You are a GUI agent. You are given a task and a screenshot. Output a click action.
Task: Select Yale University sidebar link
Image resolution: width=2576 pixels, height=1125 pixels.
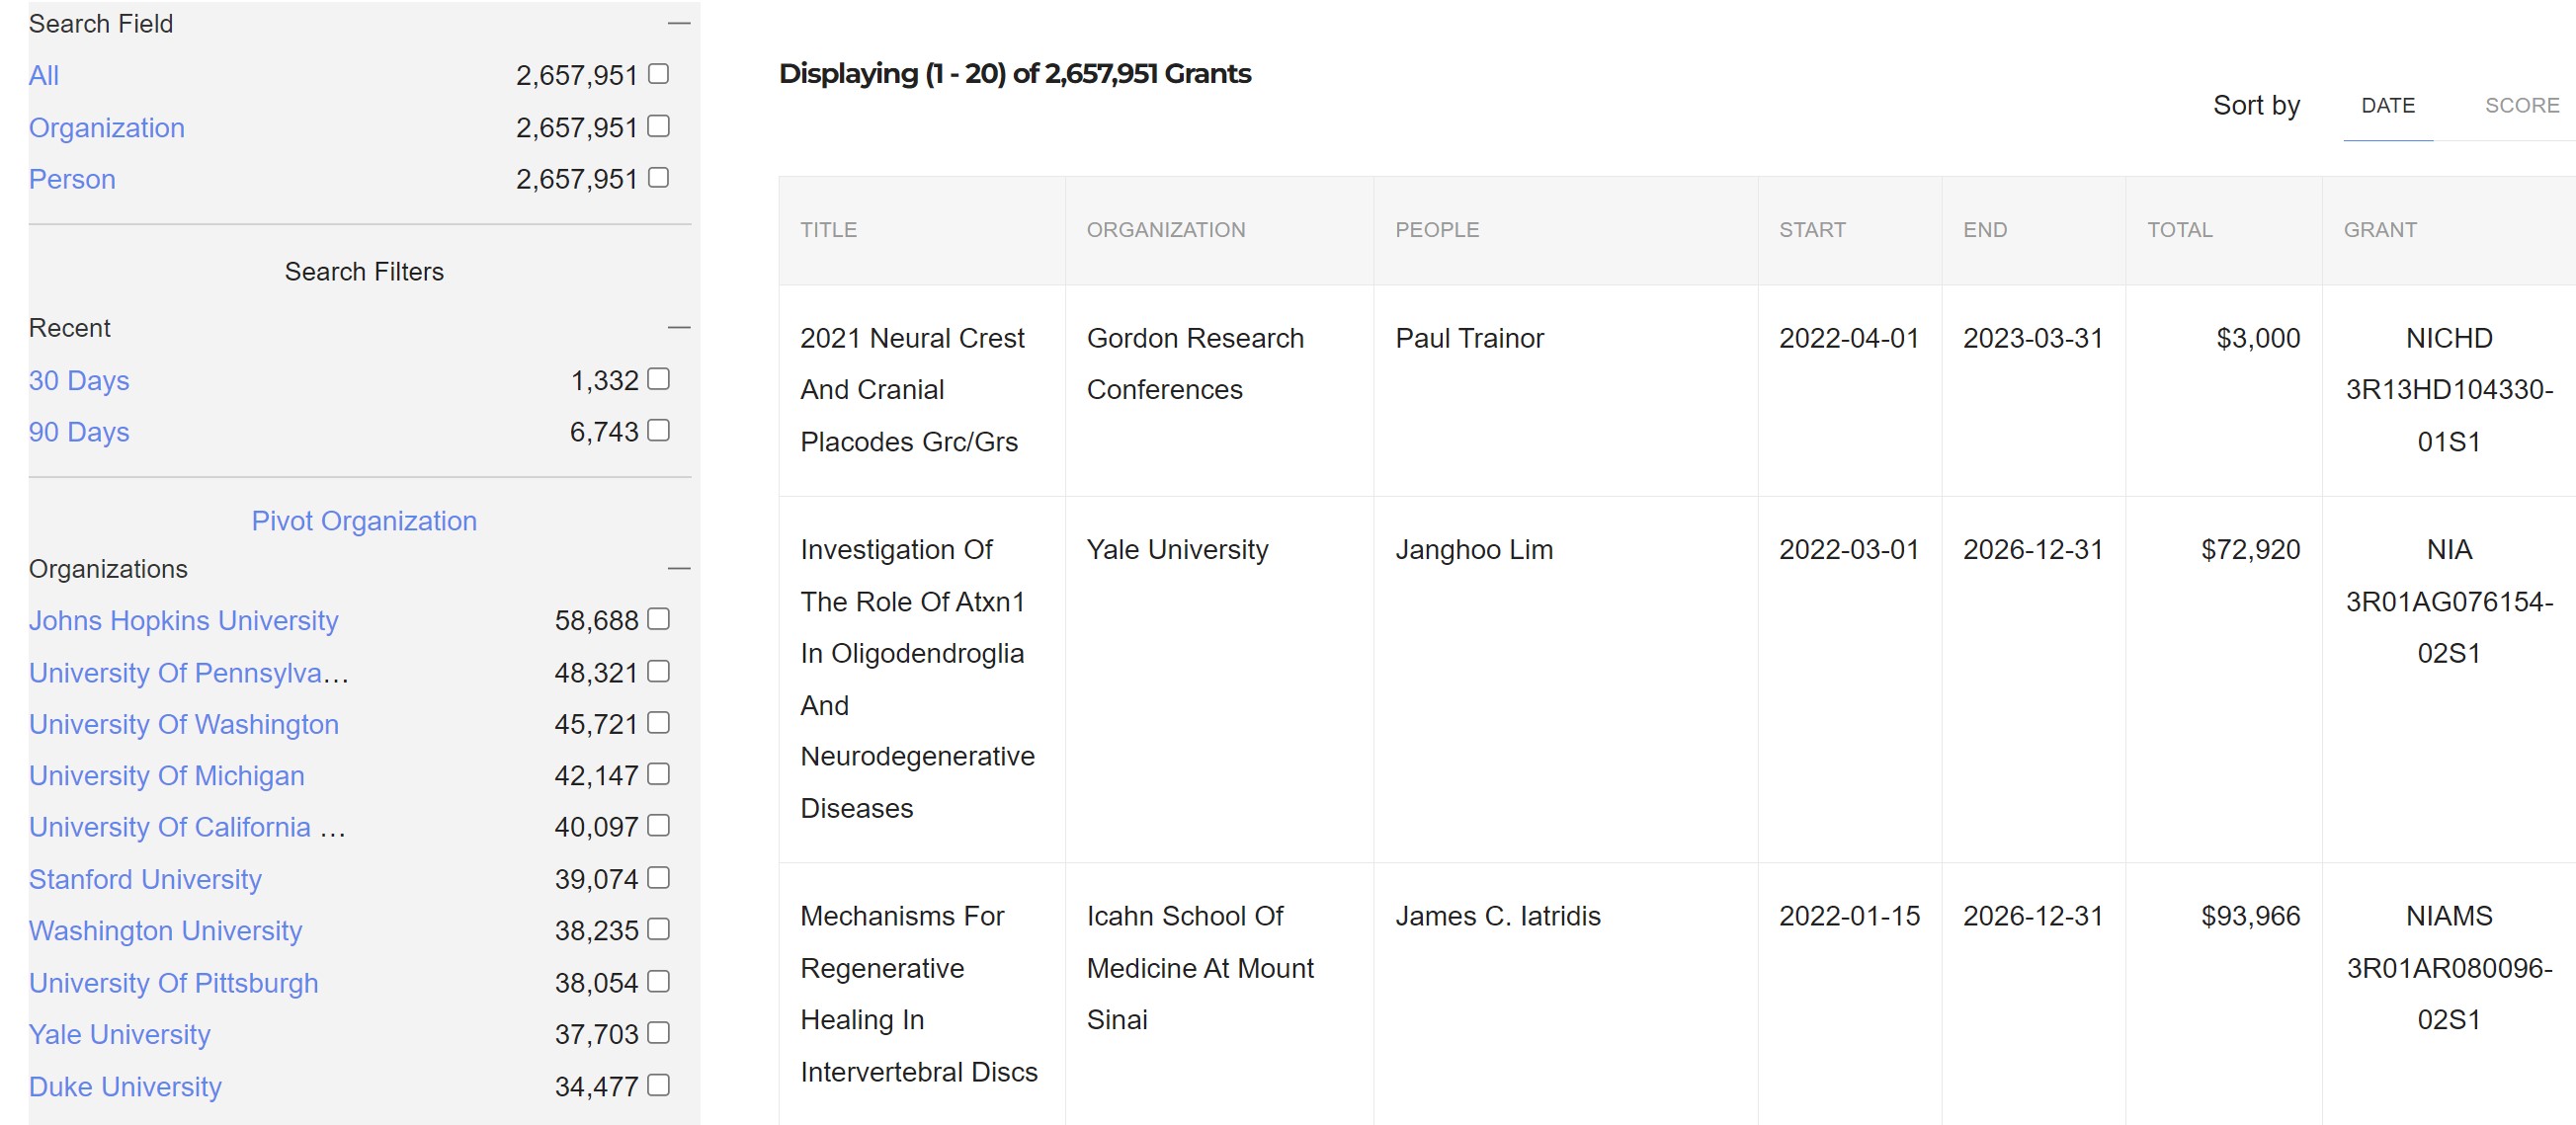point(120,1034)
